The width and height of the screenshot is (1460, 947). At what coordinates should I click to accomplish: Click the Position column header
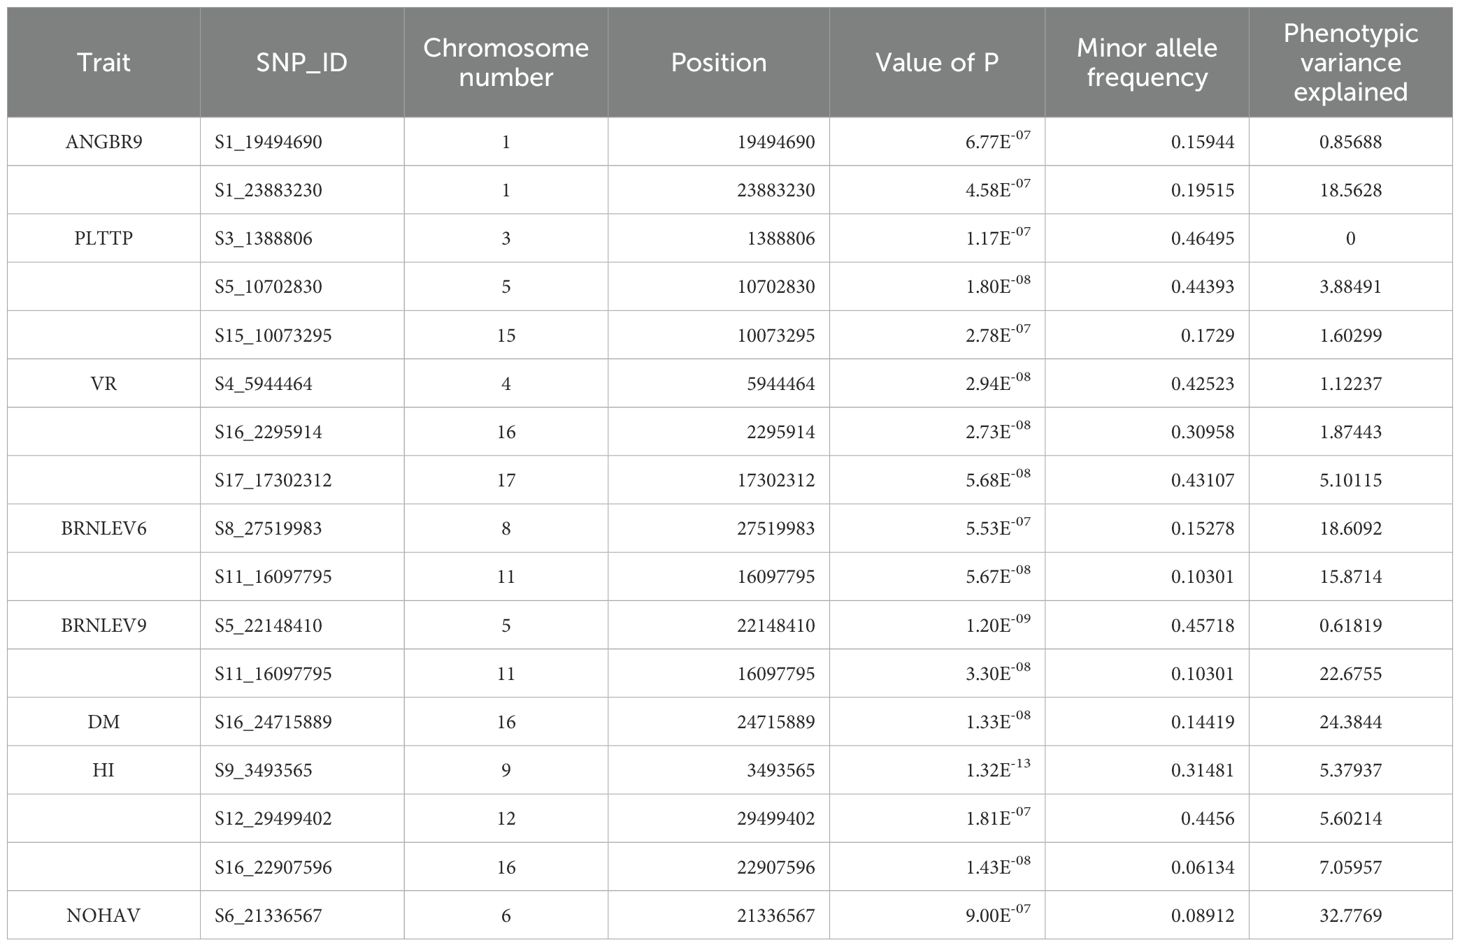(718, 62)
